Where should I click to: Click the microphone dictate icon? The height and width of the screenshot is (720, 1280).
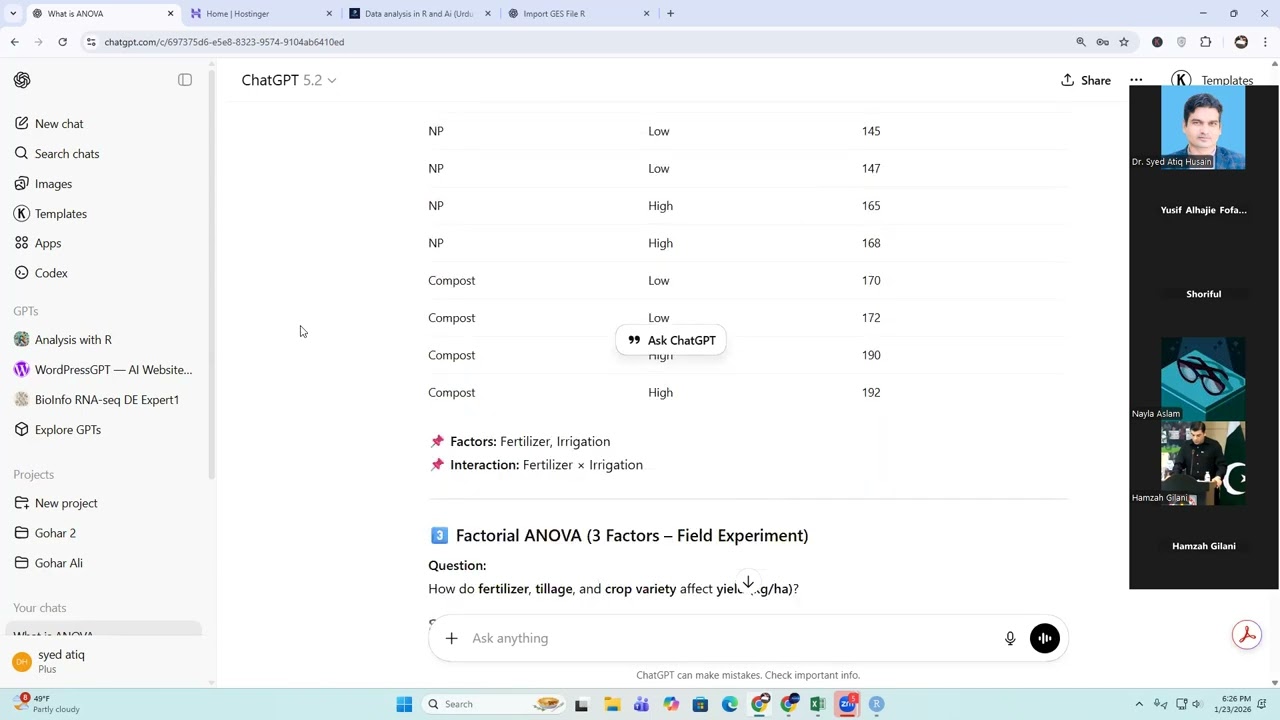click(x=1010, y=638)
